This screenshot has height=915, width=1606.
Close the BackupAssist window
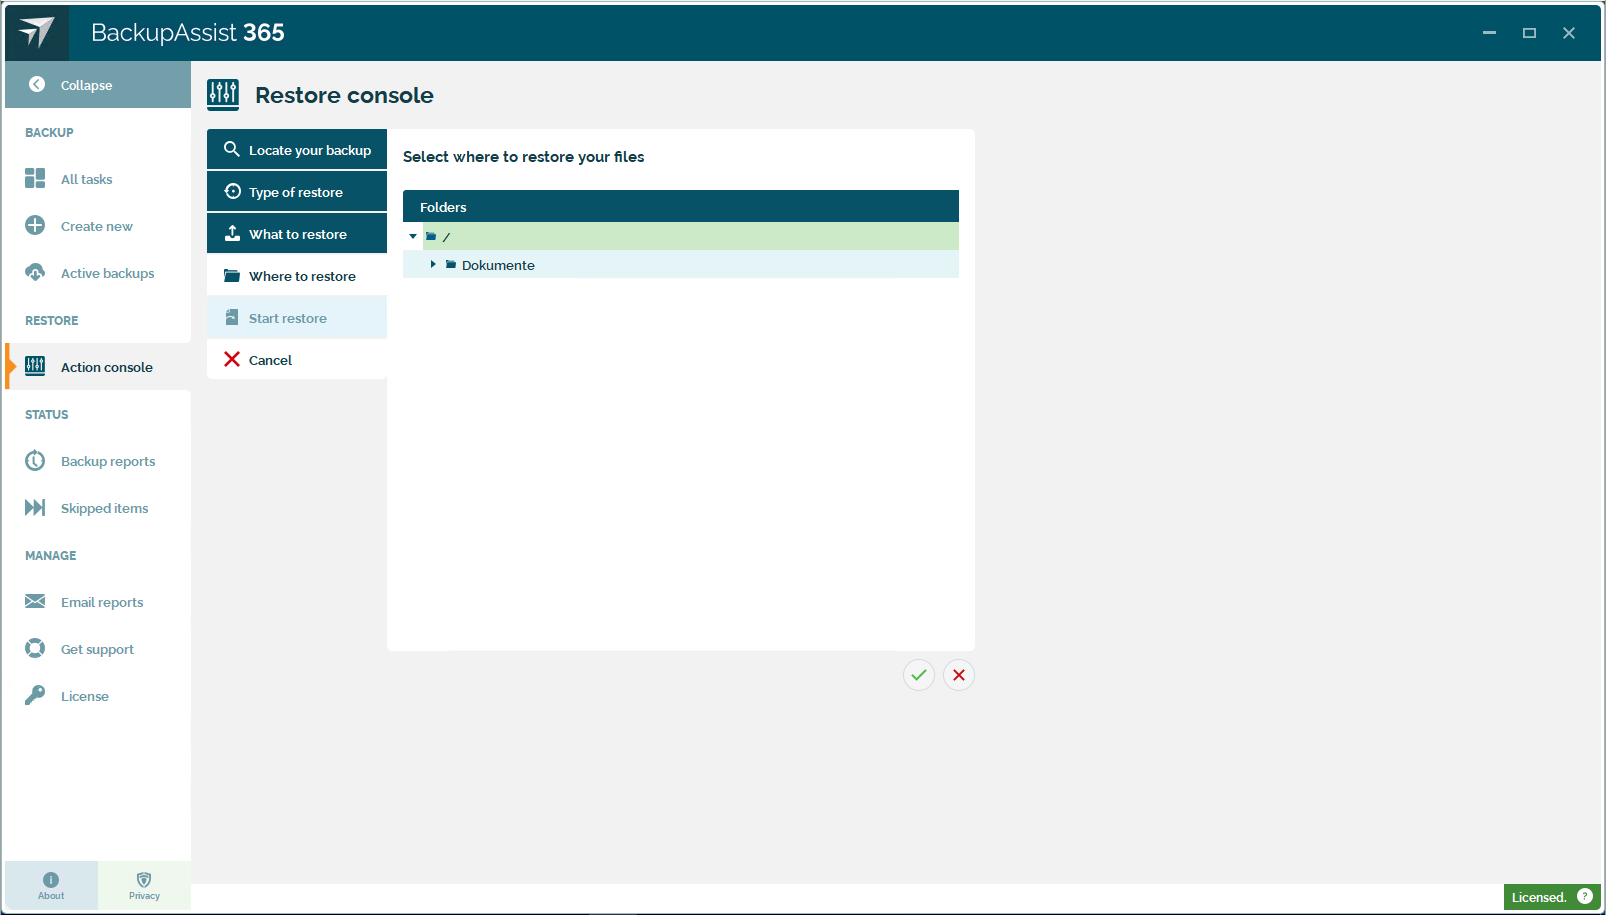(1569, 33)
